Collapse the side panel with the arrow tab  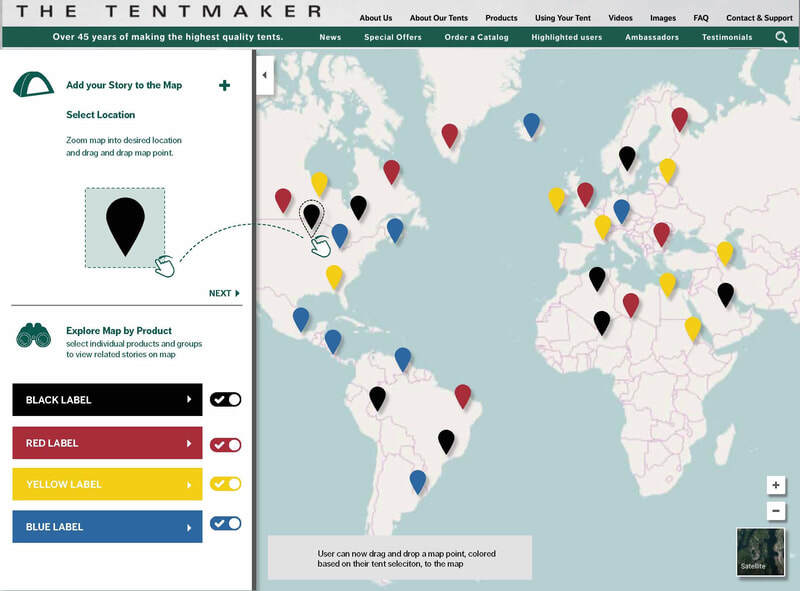click(265, 75)
